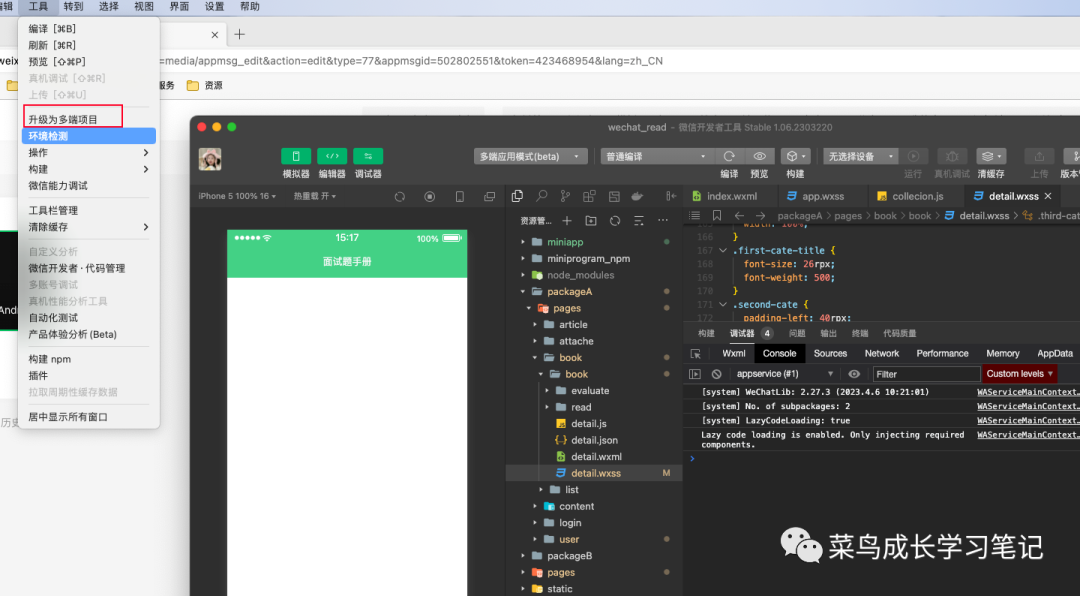Switch to the Sources devtools tab

tap(830, 353)
